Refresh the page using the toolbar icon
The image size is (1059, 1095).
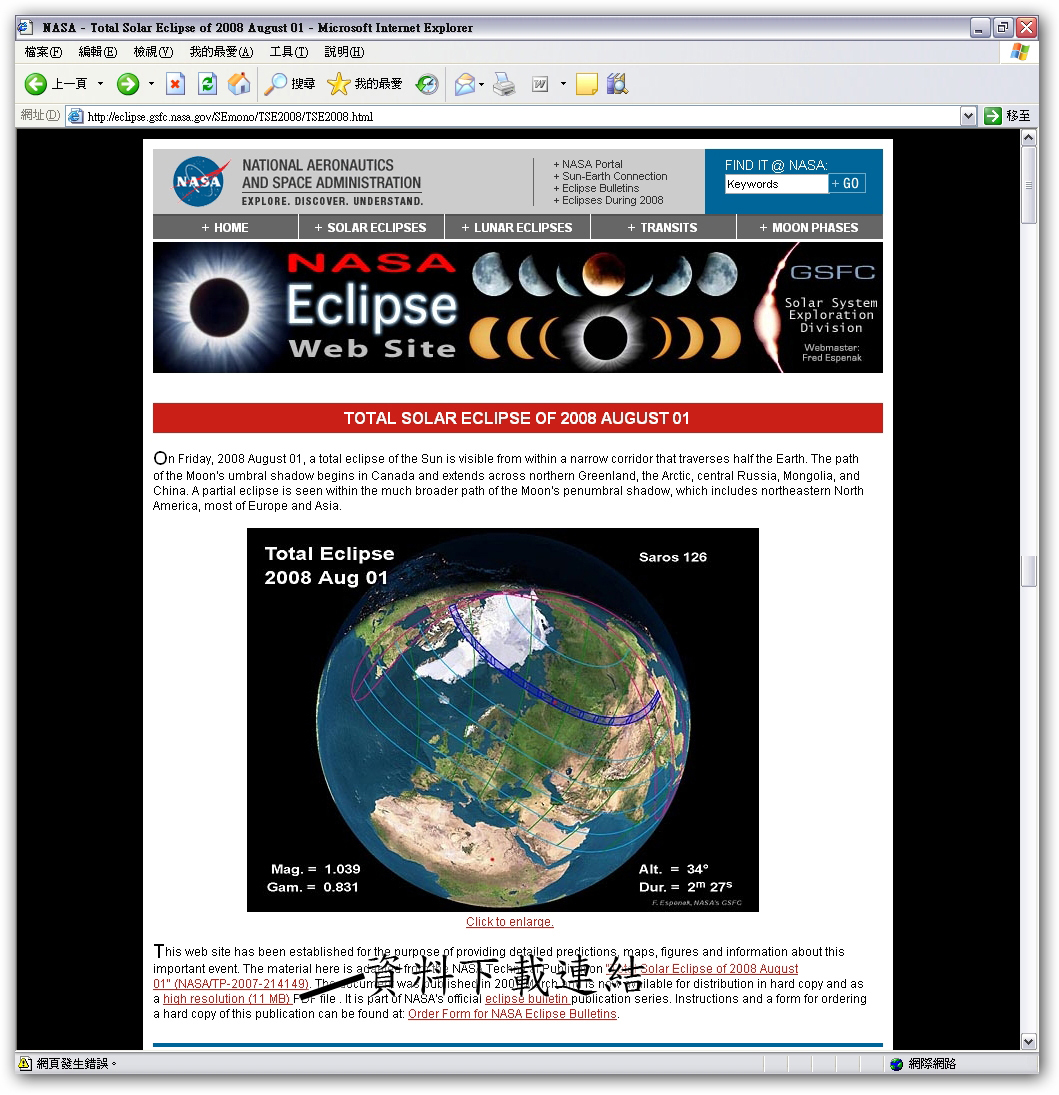click(207, 85)
